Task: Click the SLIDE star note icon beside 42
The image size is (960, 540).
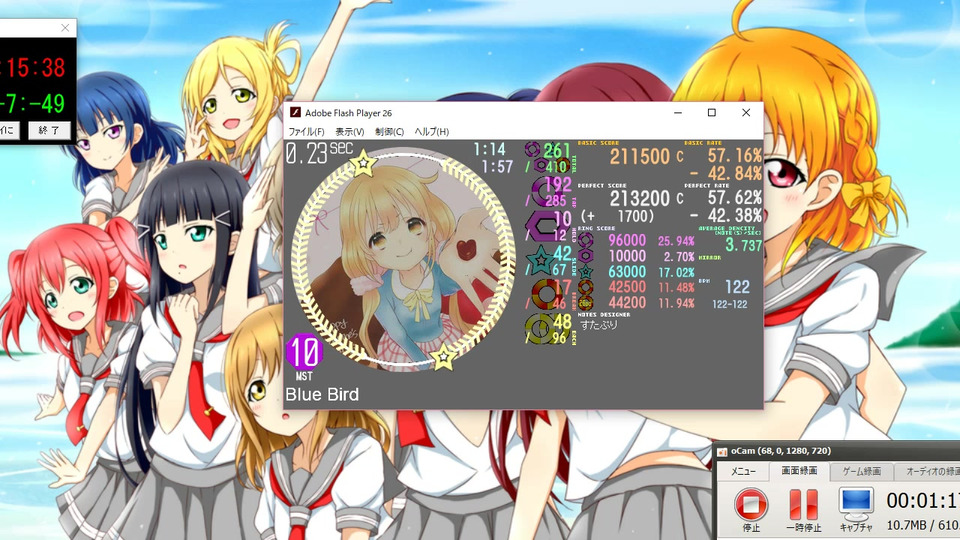Action: [x=541, y=260]
